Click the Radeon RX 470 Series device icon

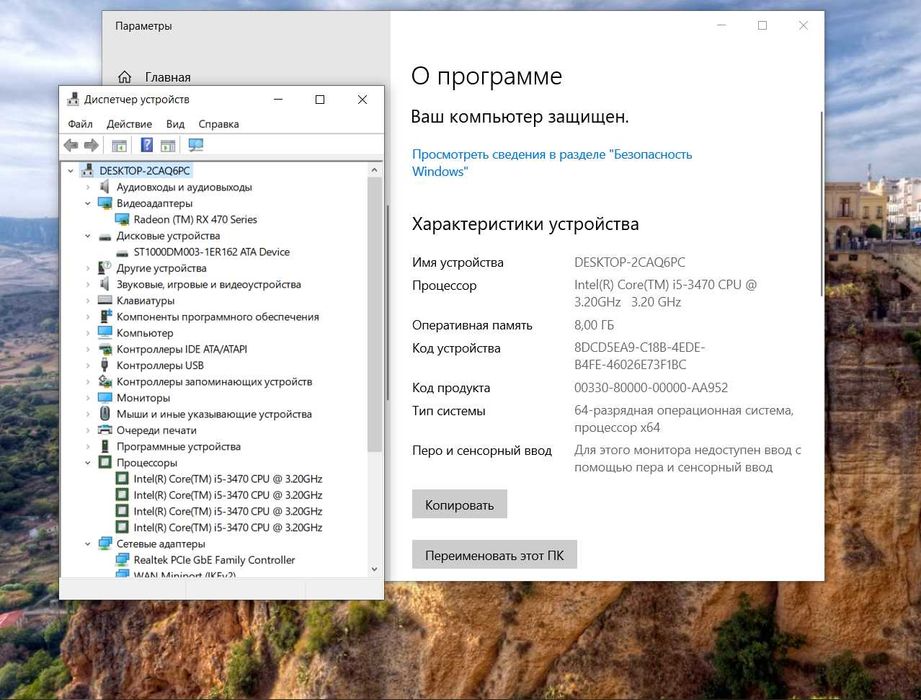122,219
